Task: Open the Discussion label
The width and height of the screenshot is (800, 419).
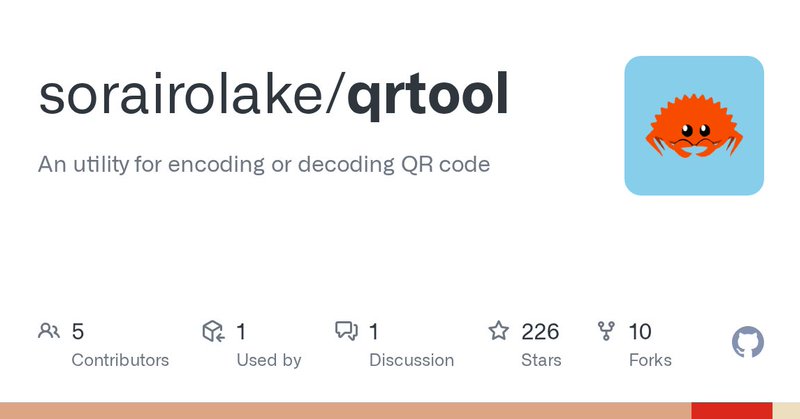Action: coord(411,360)
